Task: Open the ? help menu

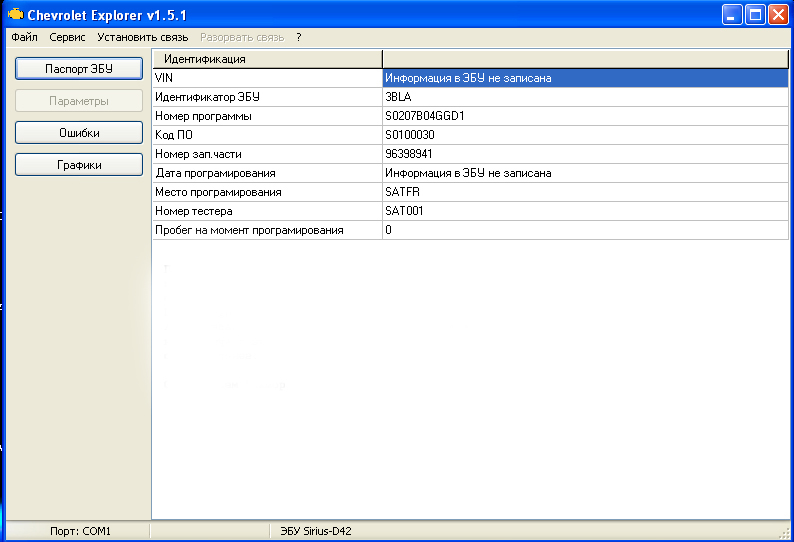Action: pyautogui.click(x=299, y=37)
